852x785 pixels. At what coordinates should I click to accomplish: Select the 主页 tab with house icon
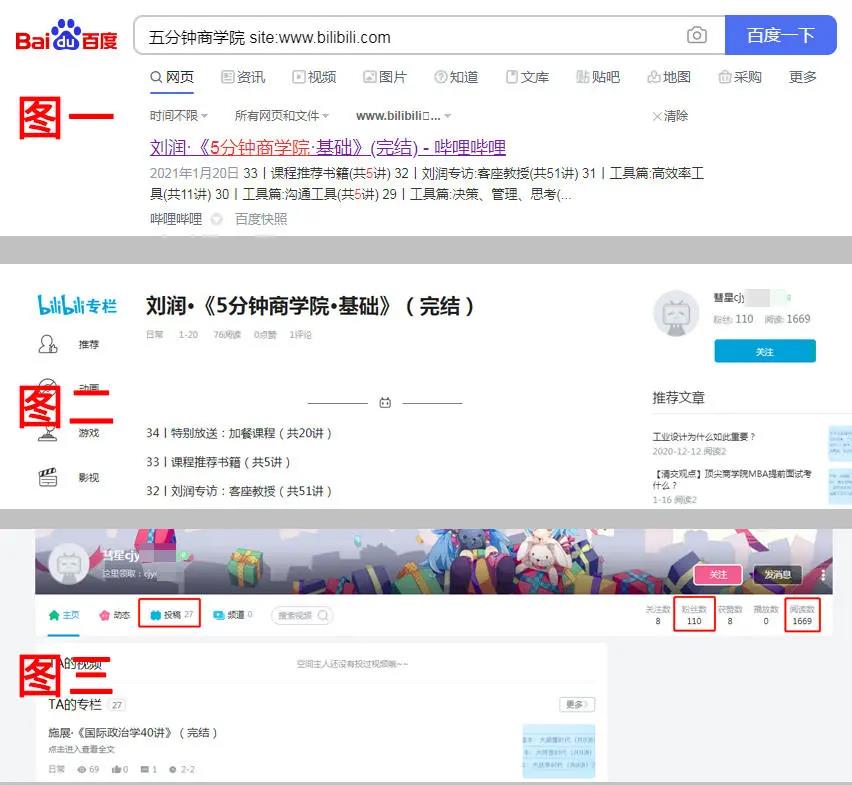point(64,615)
